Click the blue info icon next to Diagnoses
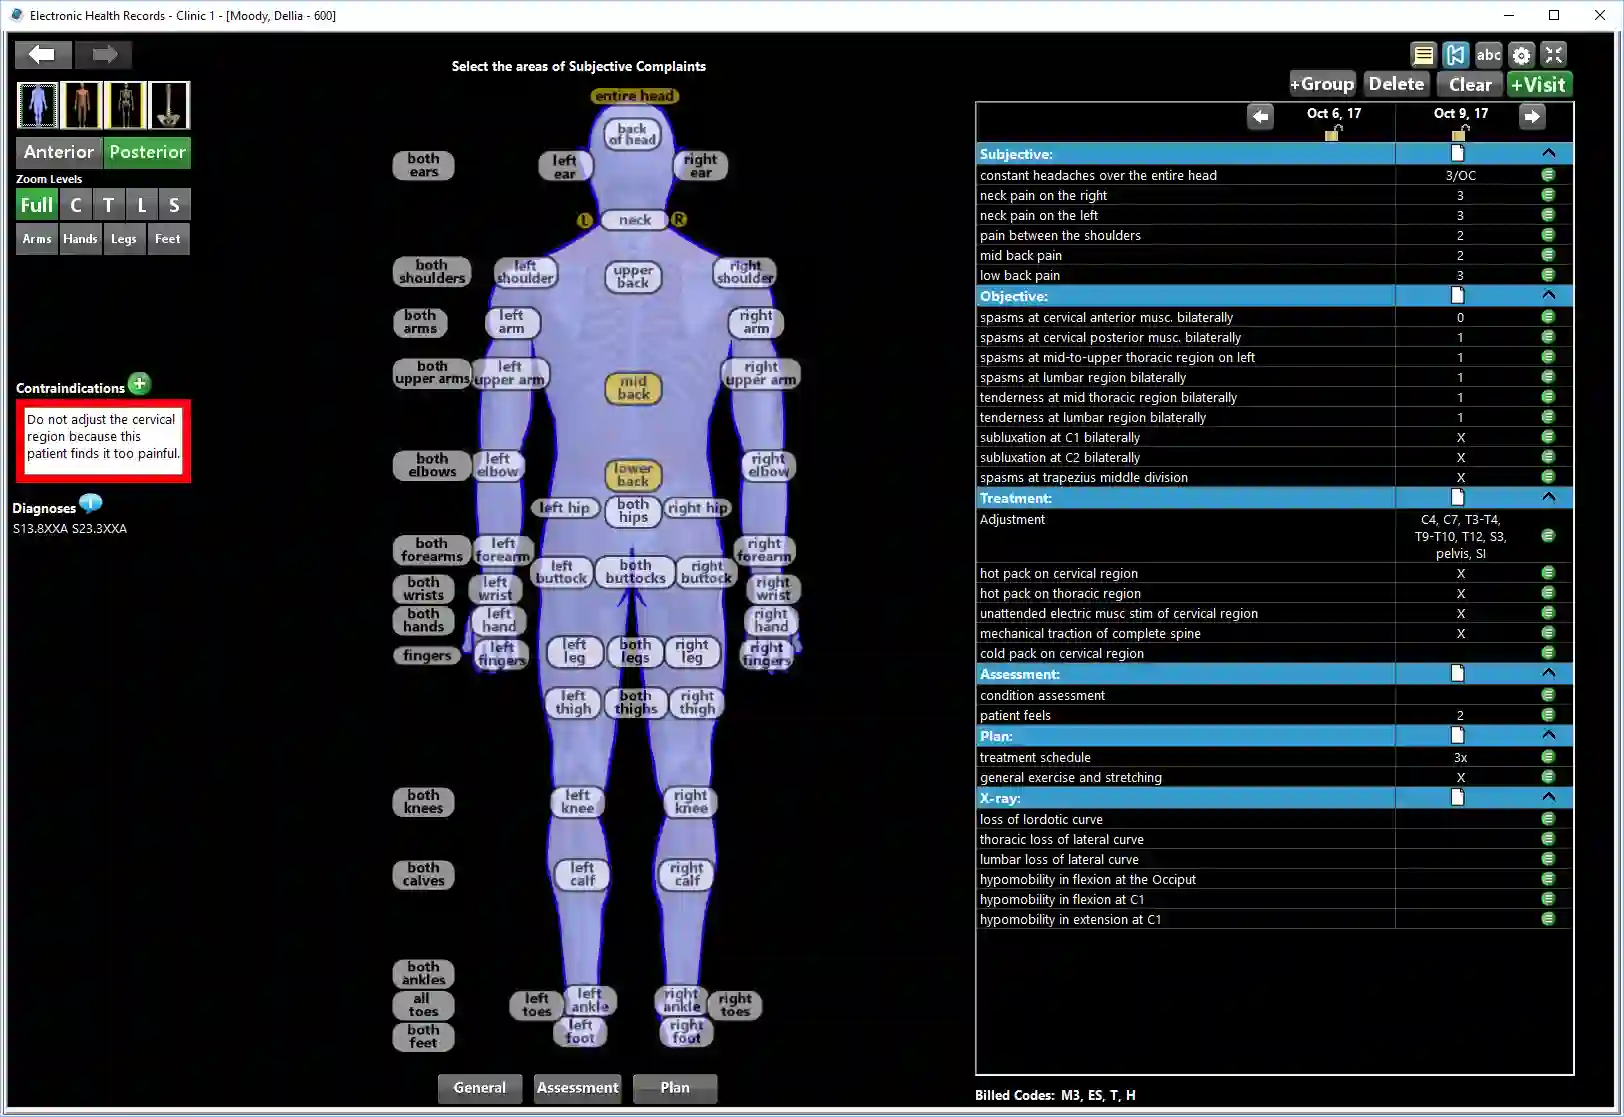The width and height of the screenshot is (1624, 1117). (x=91, y=503)
